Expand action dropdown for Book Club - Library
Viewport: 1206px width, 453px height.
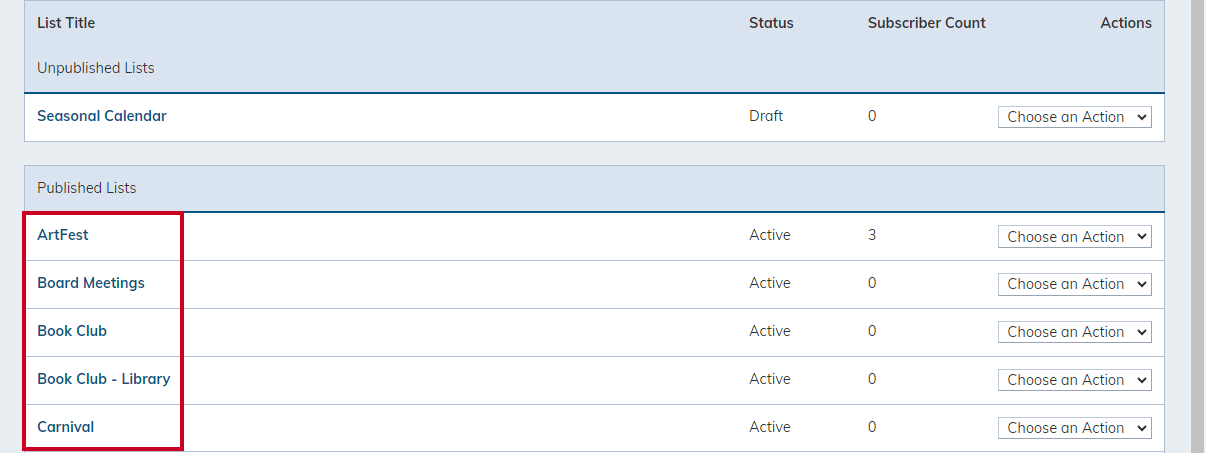1075,380
